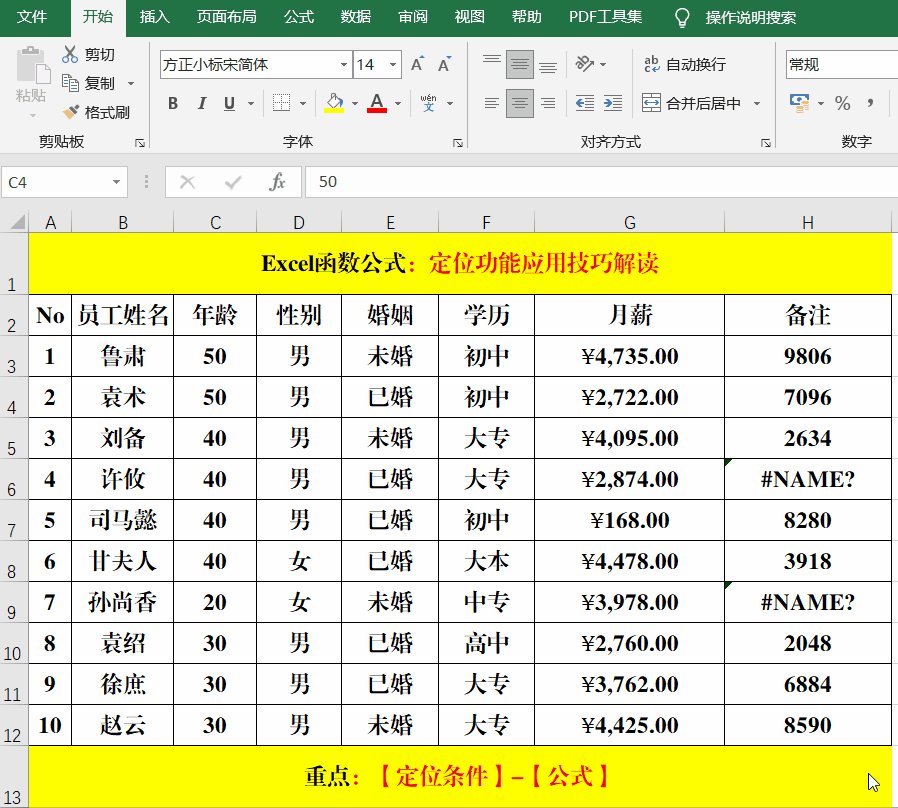Select cell containing ¥168.00
The height and width of the screenshot is (808, 898).
tap(629, 520)
